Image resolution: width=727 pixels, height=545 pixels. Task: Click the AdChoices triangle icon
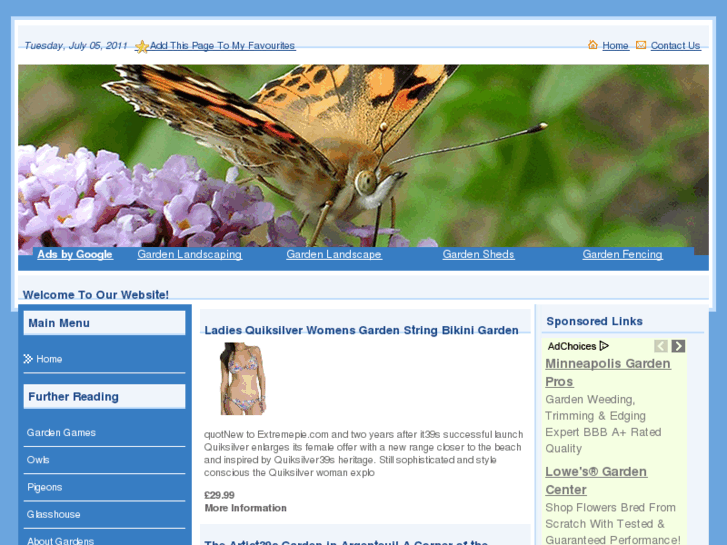[x=604, y=346]
